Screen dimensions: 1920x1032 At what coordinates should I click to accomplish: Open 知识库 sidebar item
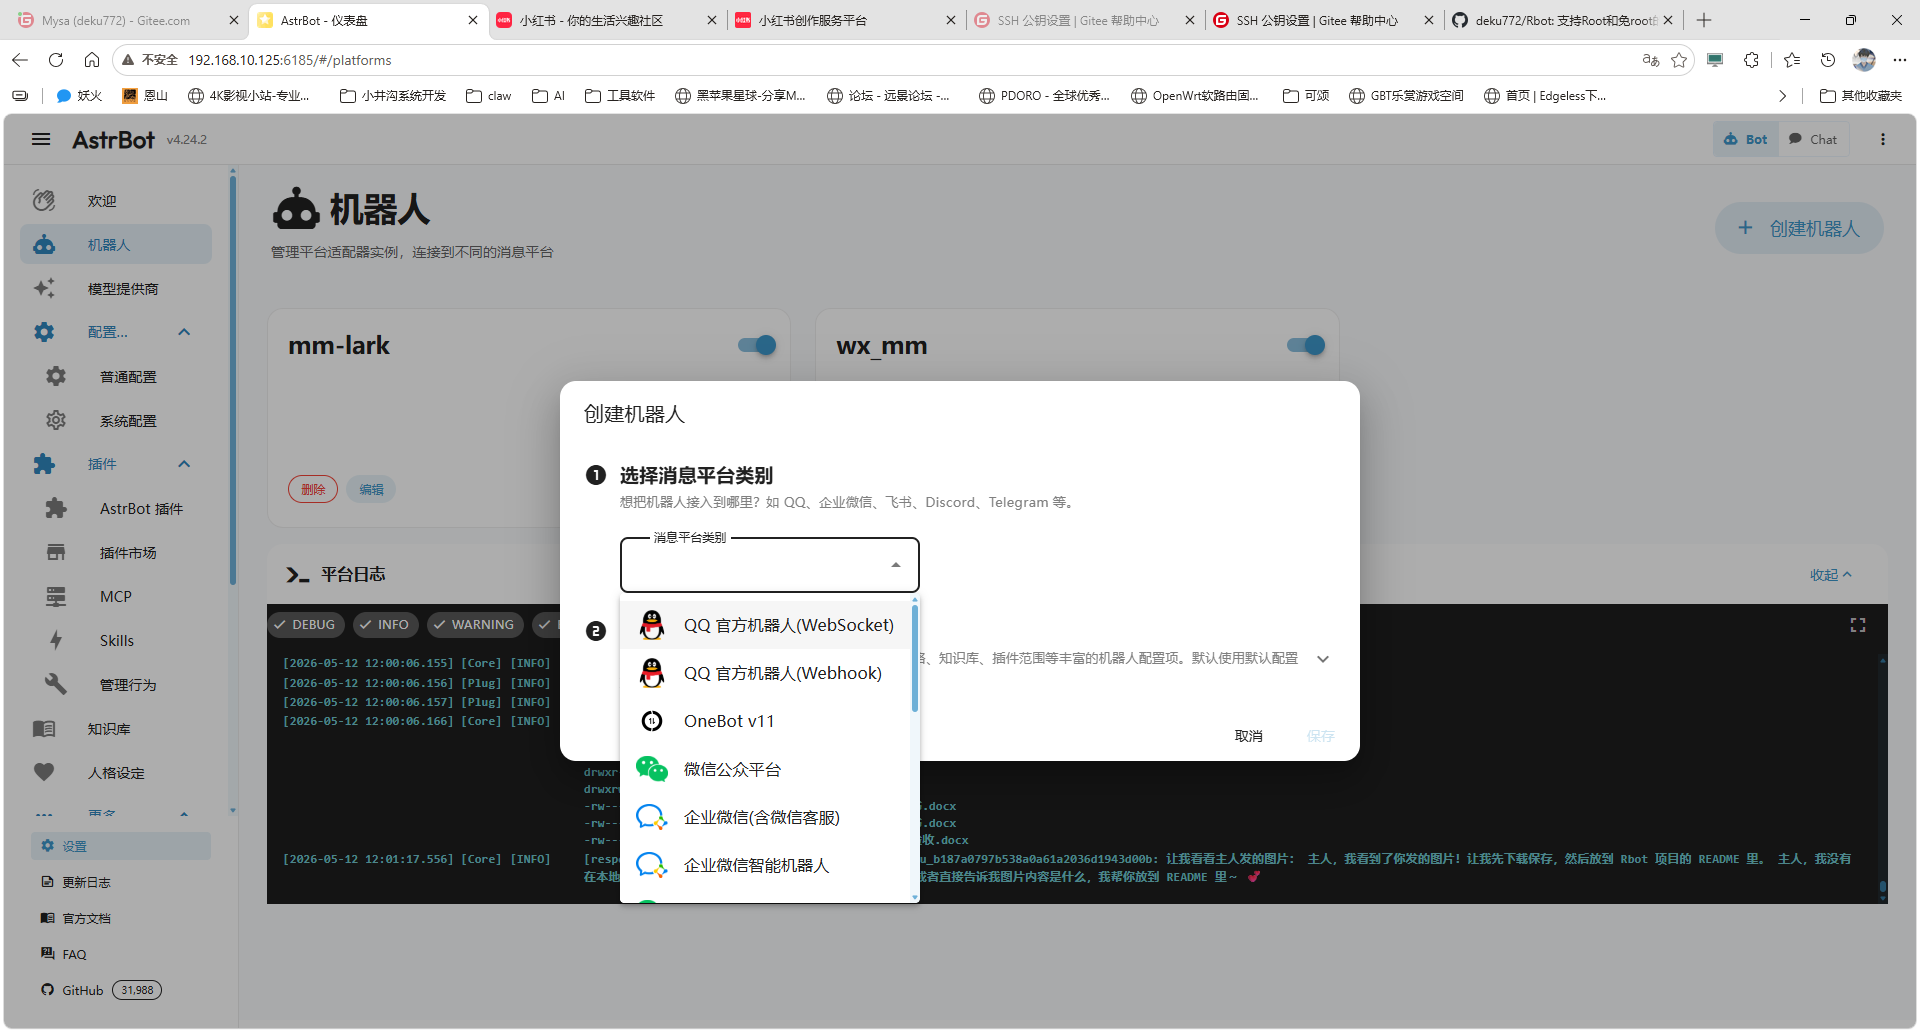coord(116,729)
